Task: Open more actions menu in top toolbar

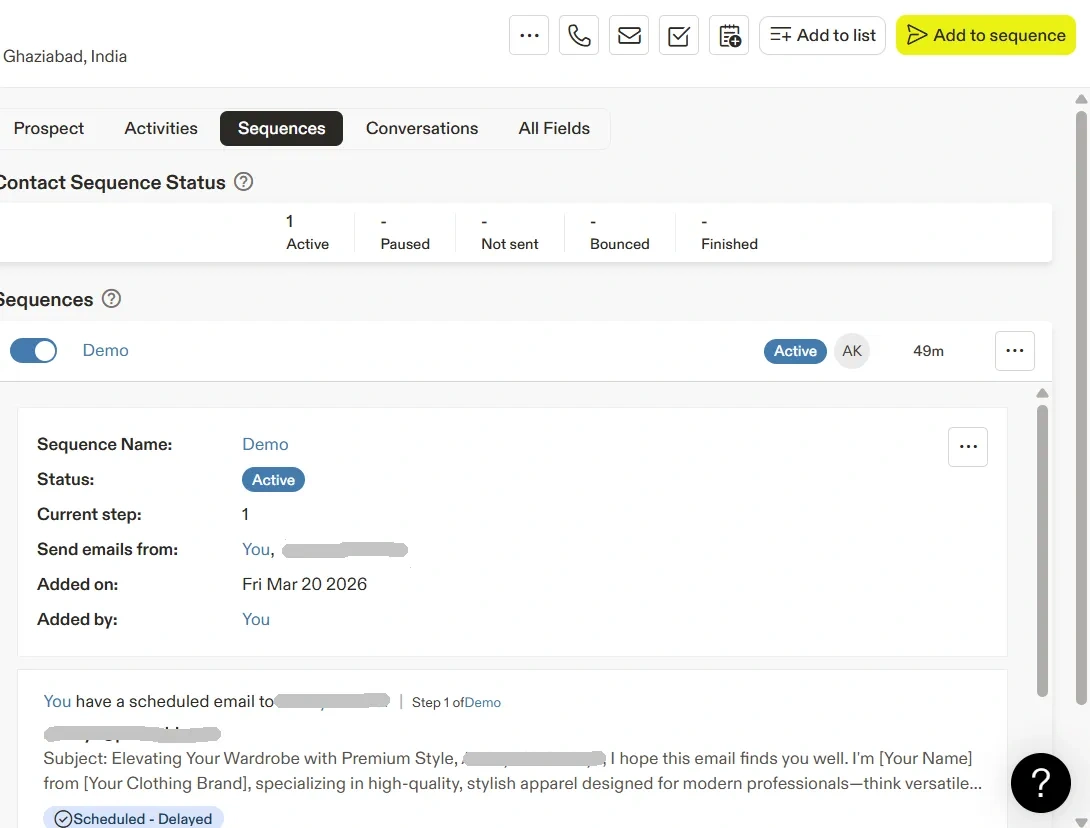Action: coord(529,35)
